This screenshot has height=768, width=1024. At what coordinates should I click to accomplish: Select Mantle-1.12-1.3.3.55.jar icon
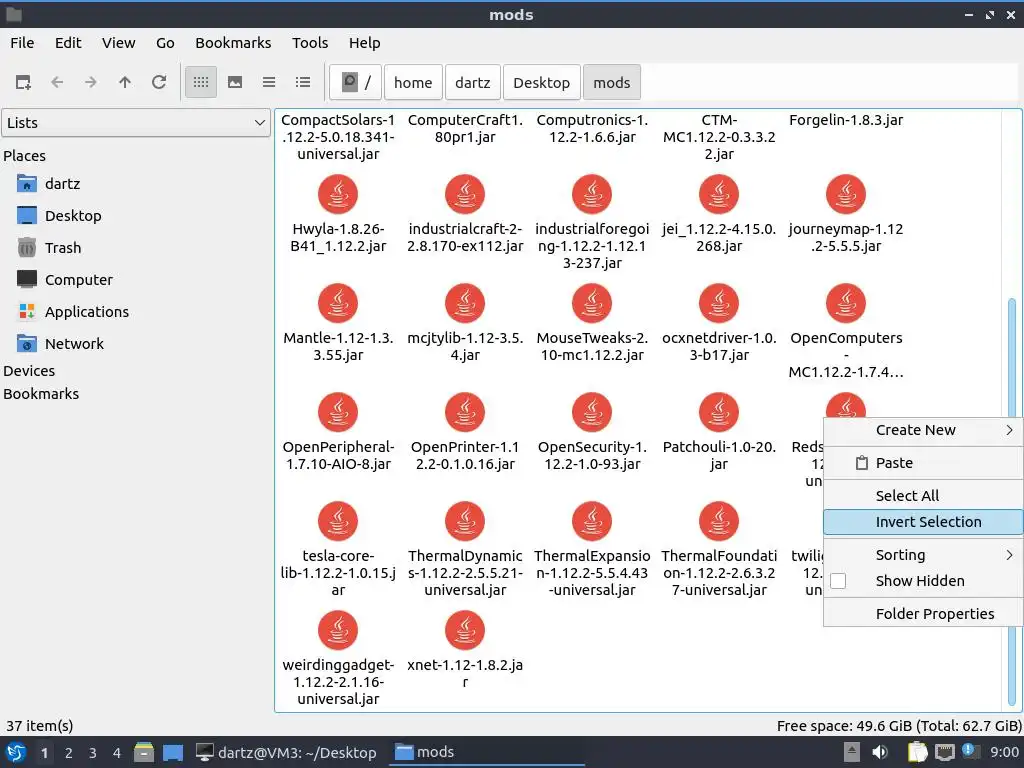tap(338, 303)
